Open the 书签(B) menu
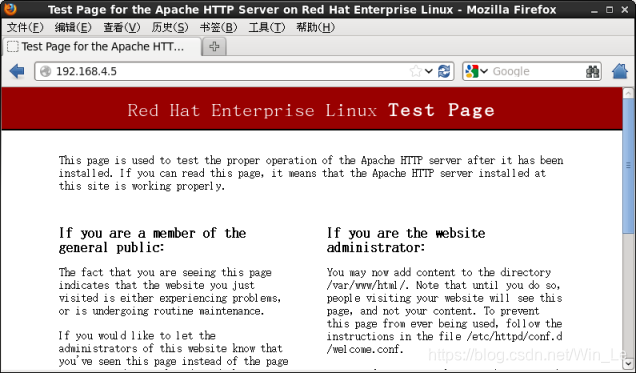The image size is (637, 373). [x=218, y=27]
